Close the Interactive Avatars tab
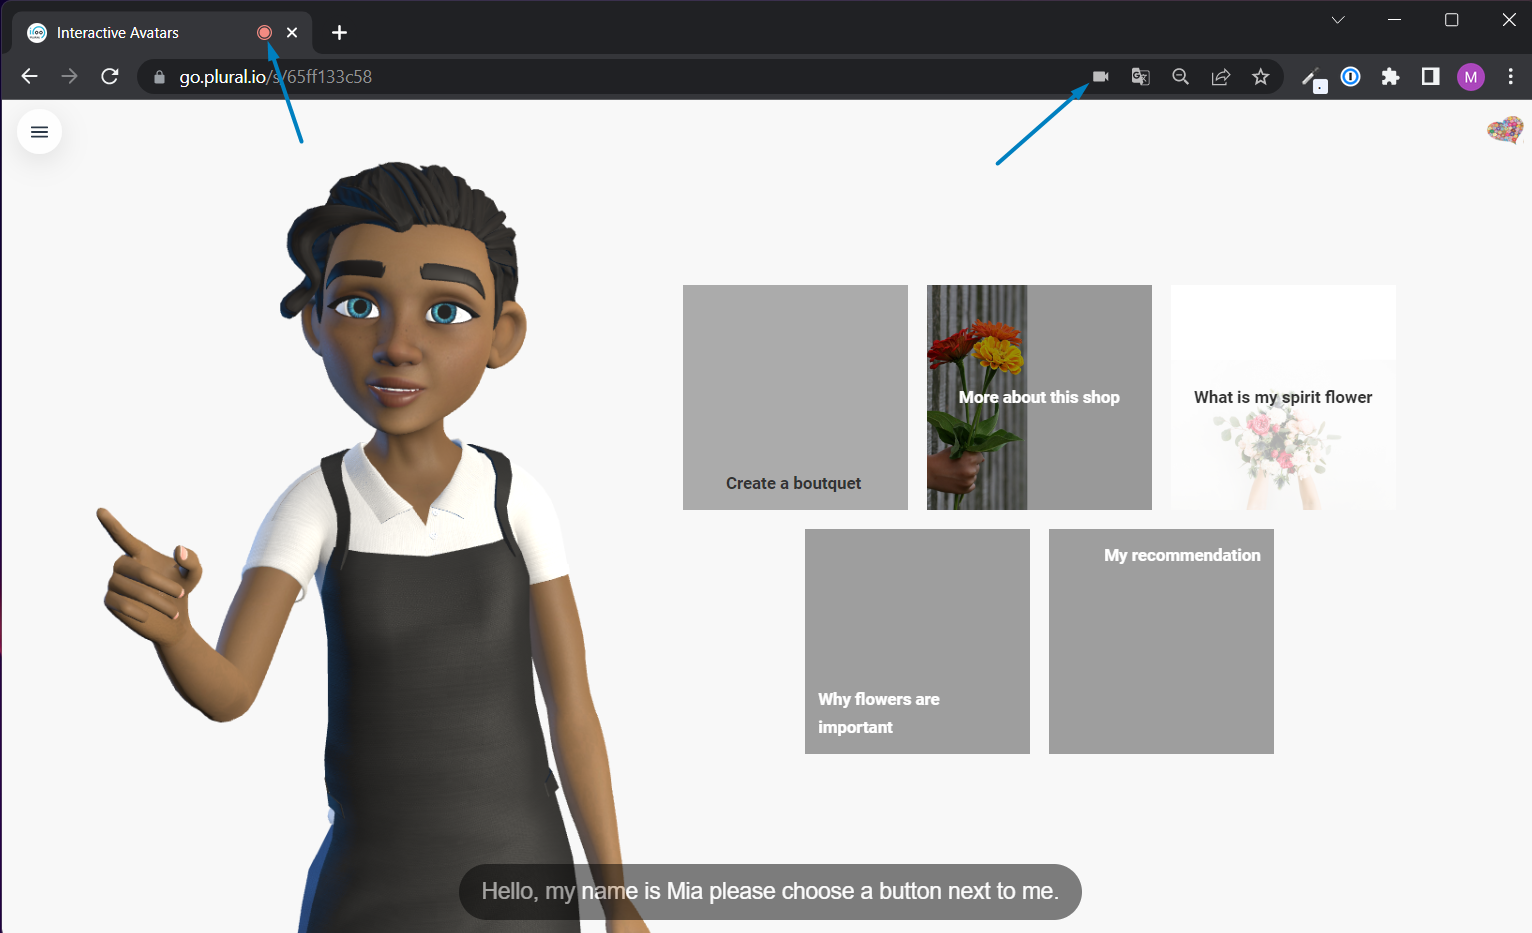 click(292, 33)
